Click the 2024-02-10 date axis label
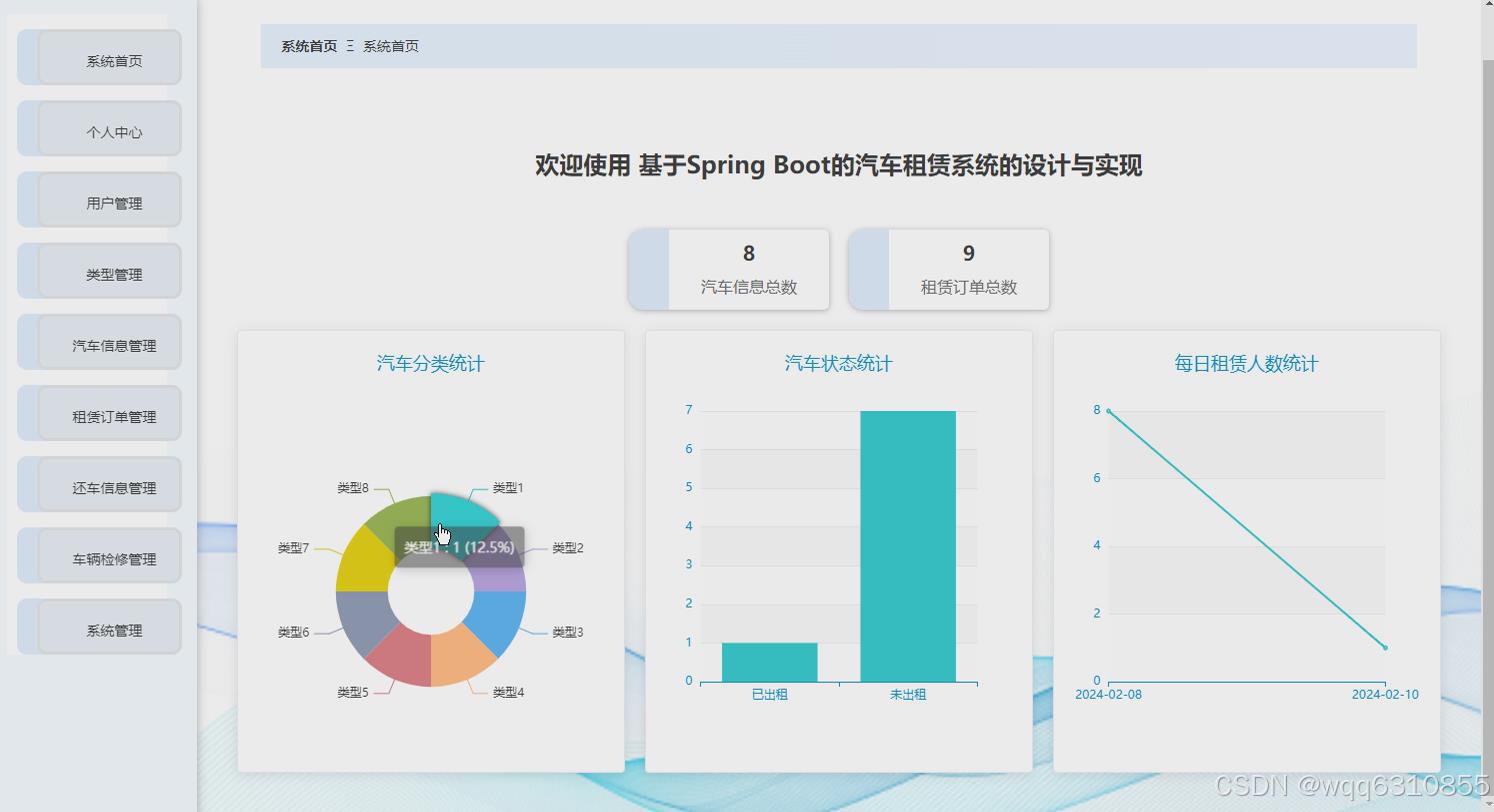 (x=1385, y=694)
